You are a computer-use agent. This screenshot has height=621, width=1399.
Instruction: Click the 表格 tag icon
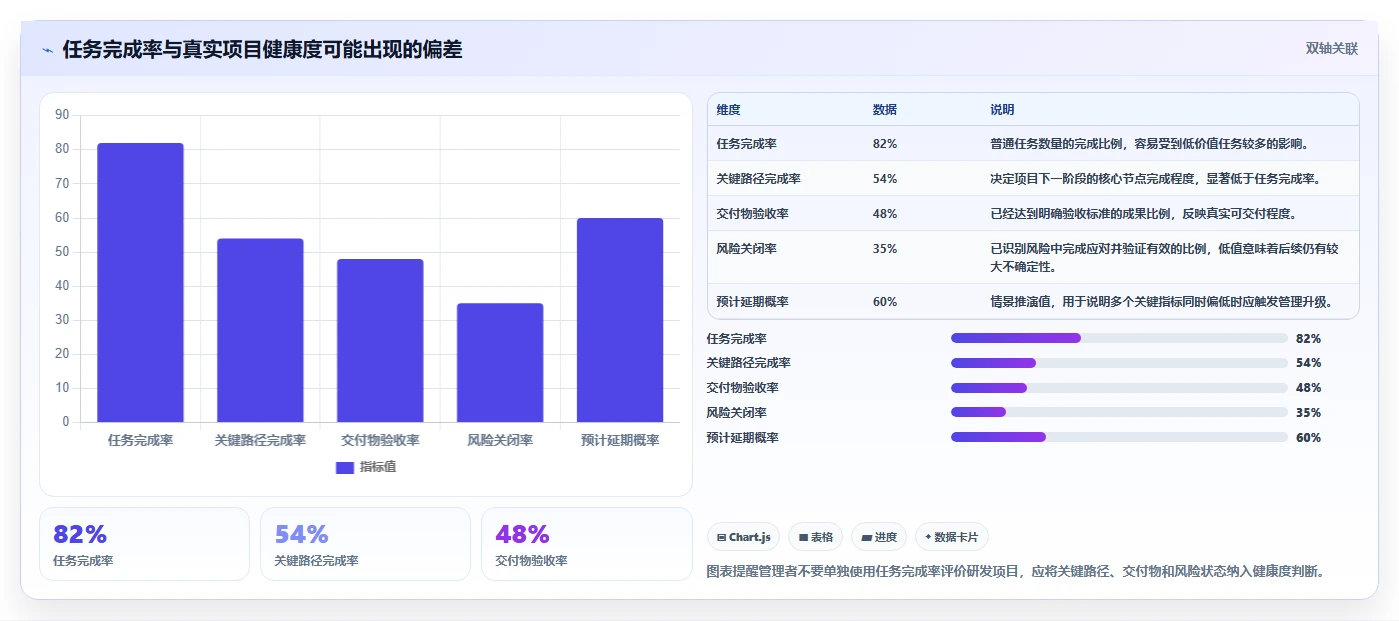pos(803,538)
